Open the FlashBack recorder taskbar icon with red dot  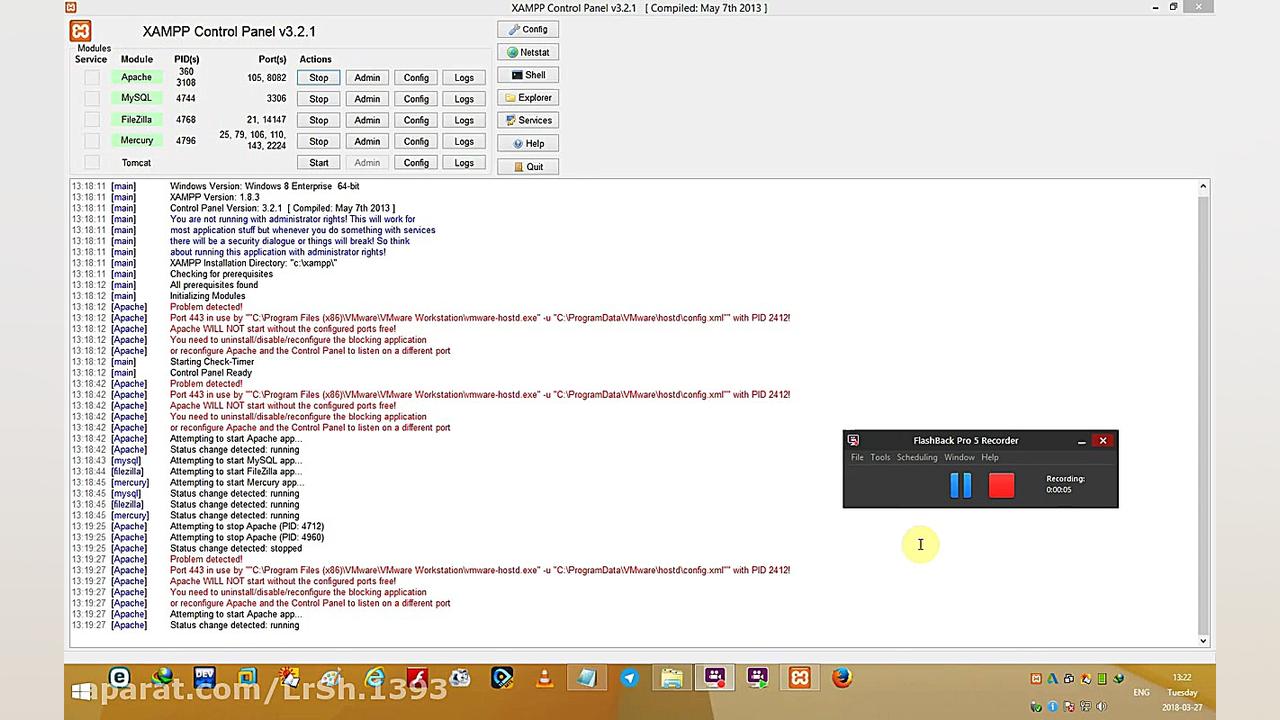click(x=714, y=678)
